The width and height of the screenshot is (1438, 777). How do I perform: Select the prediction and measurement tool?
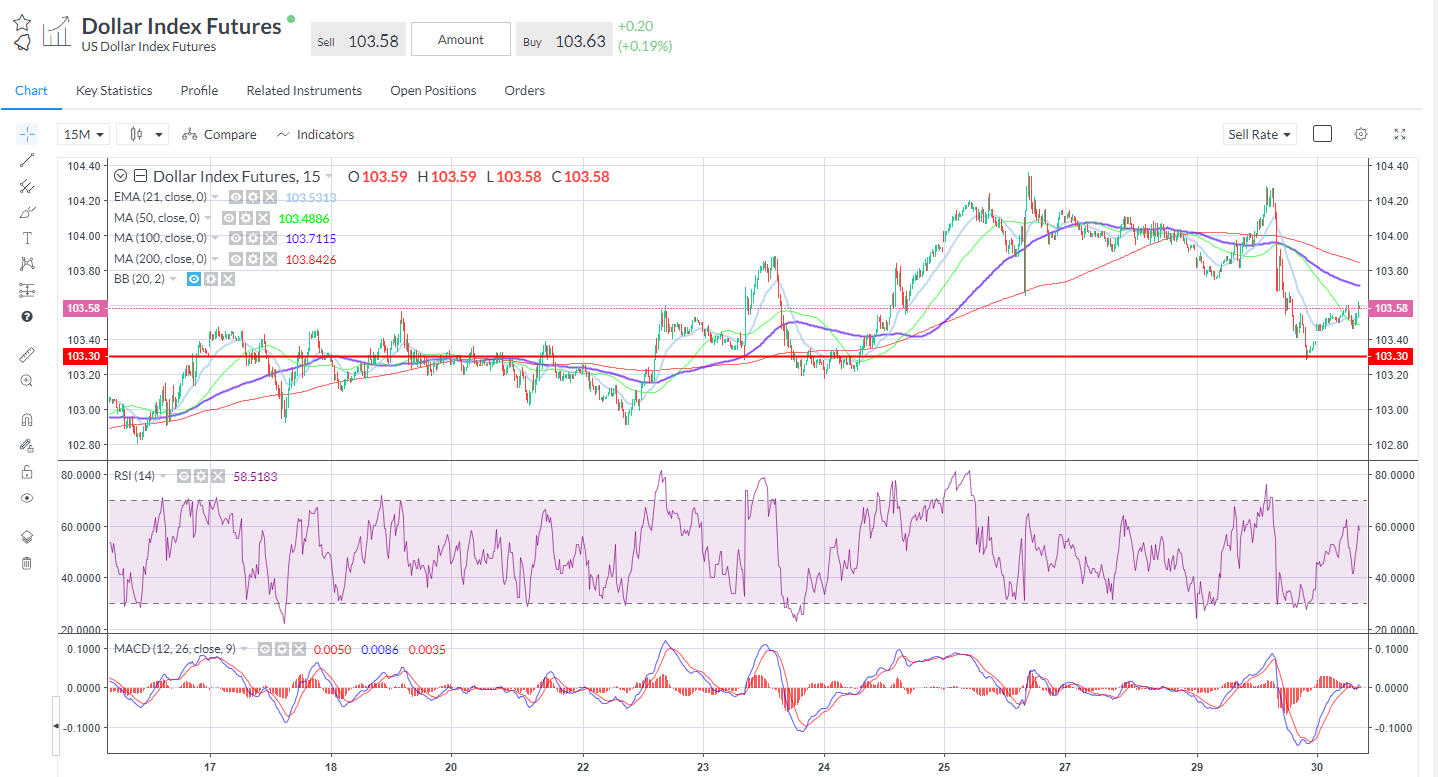(27, 290)
